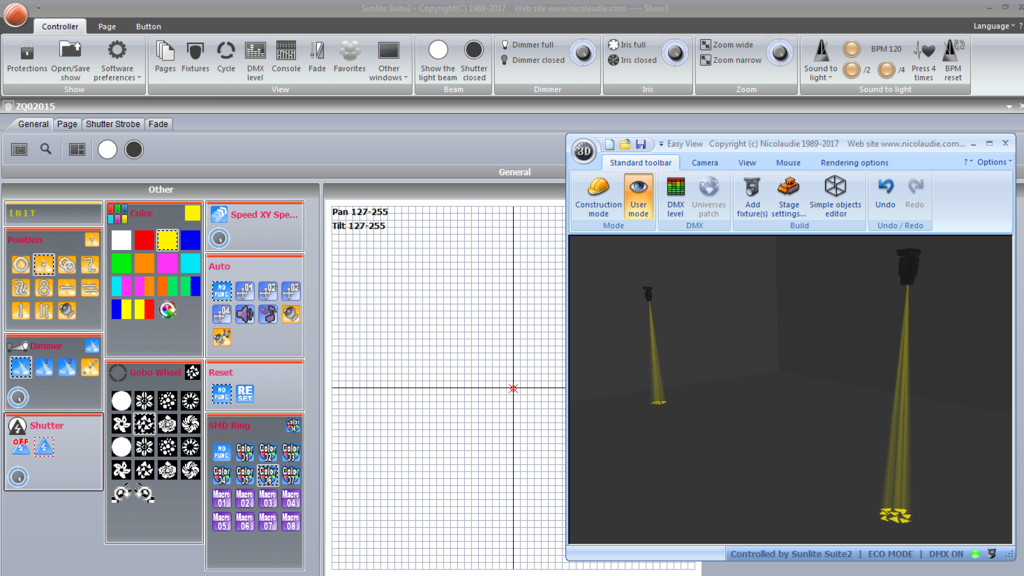Click Press 4 times heartbeat icon
This screenshot has width=1024, height=576.
(x=923, y=60)
